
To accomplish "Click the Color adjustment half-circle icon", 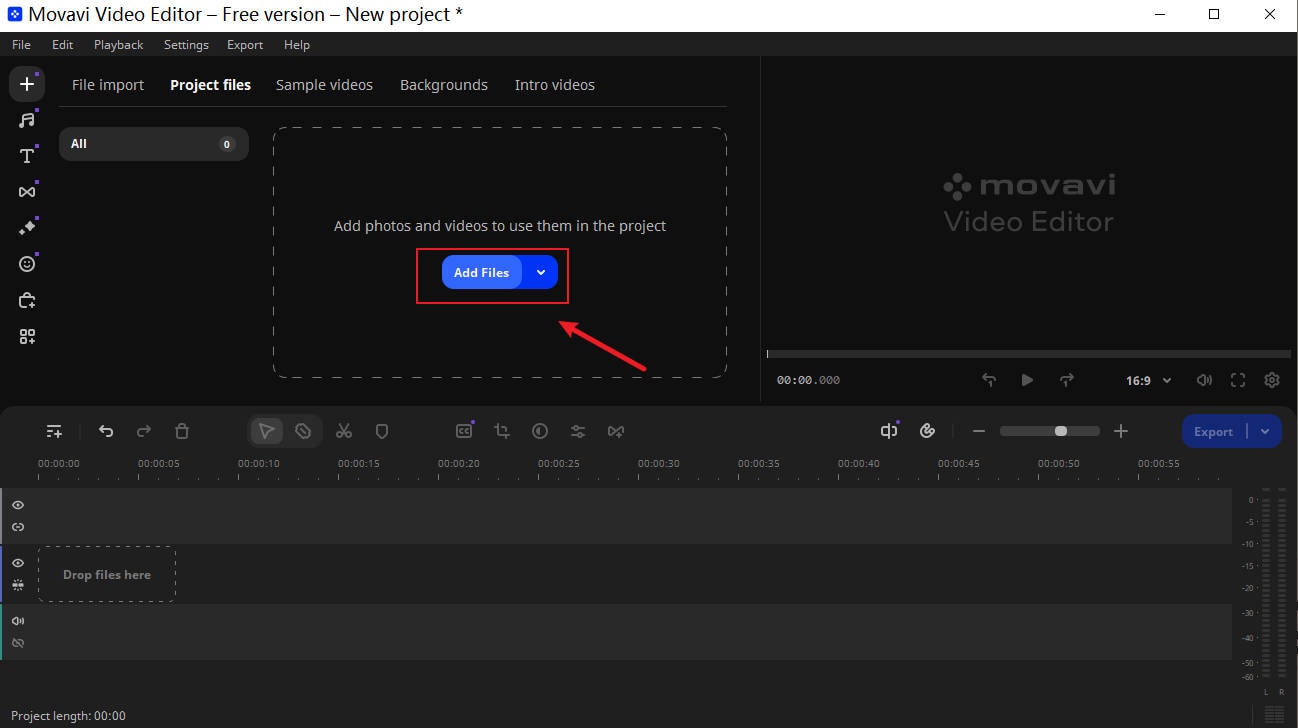I will pyautogui.click(x=540, y=431).
